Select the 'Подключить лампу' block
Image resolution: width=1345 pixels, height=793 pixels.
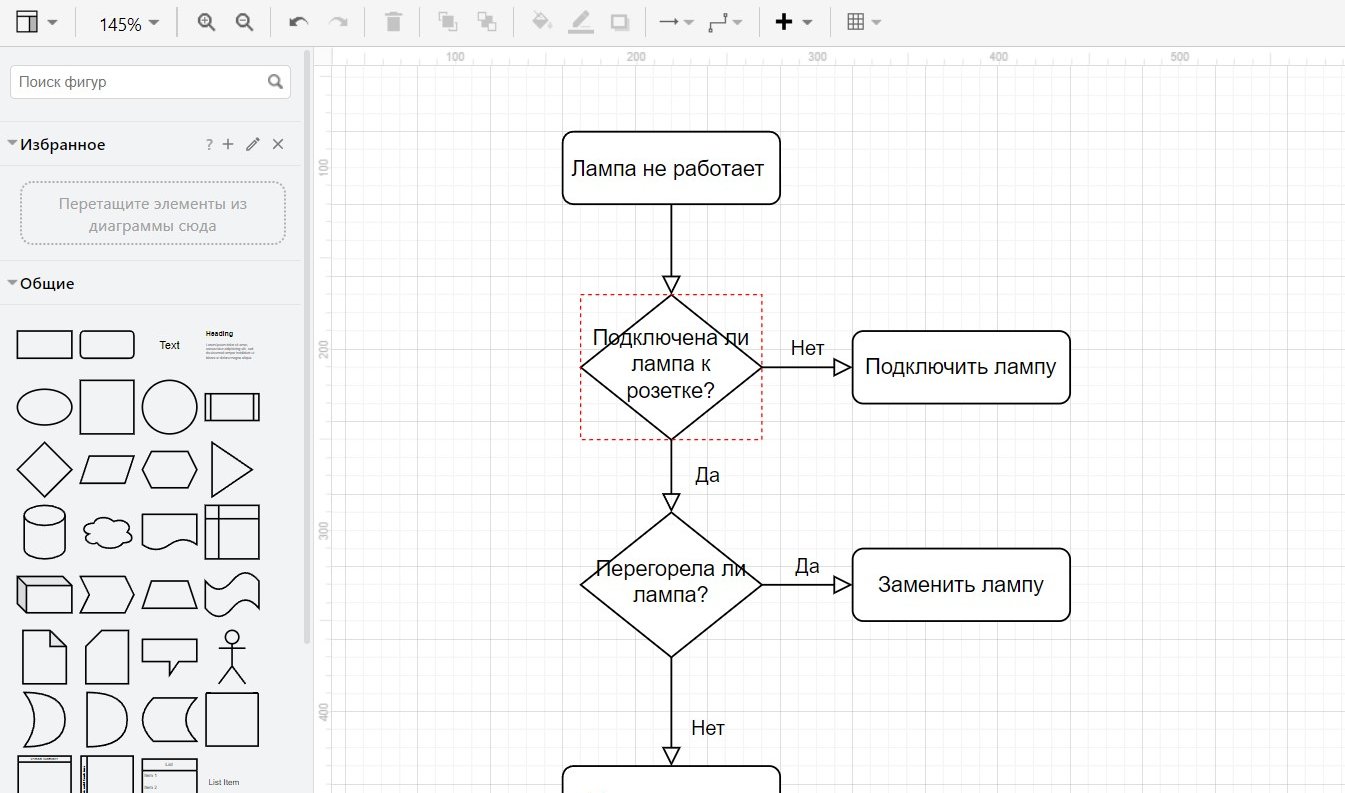pyautogui.click(x=961, y=367)
